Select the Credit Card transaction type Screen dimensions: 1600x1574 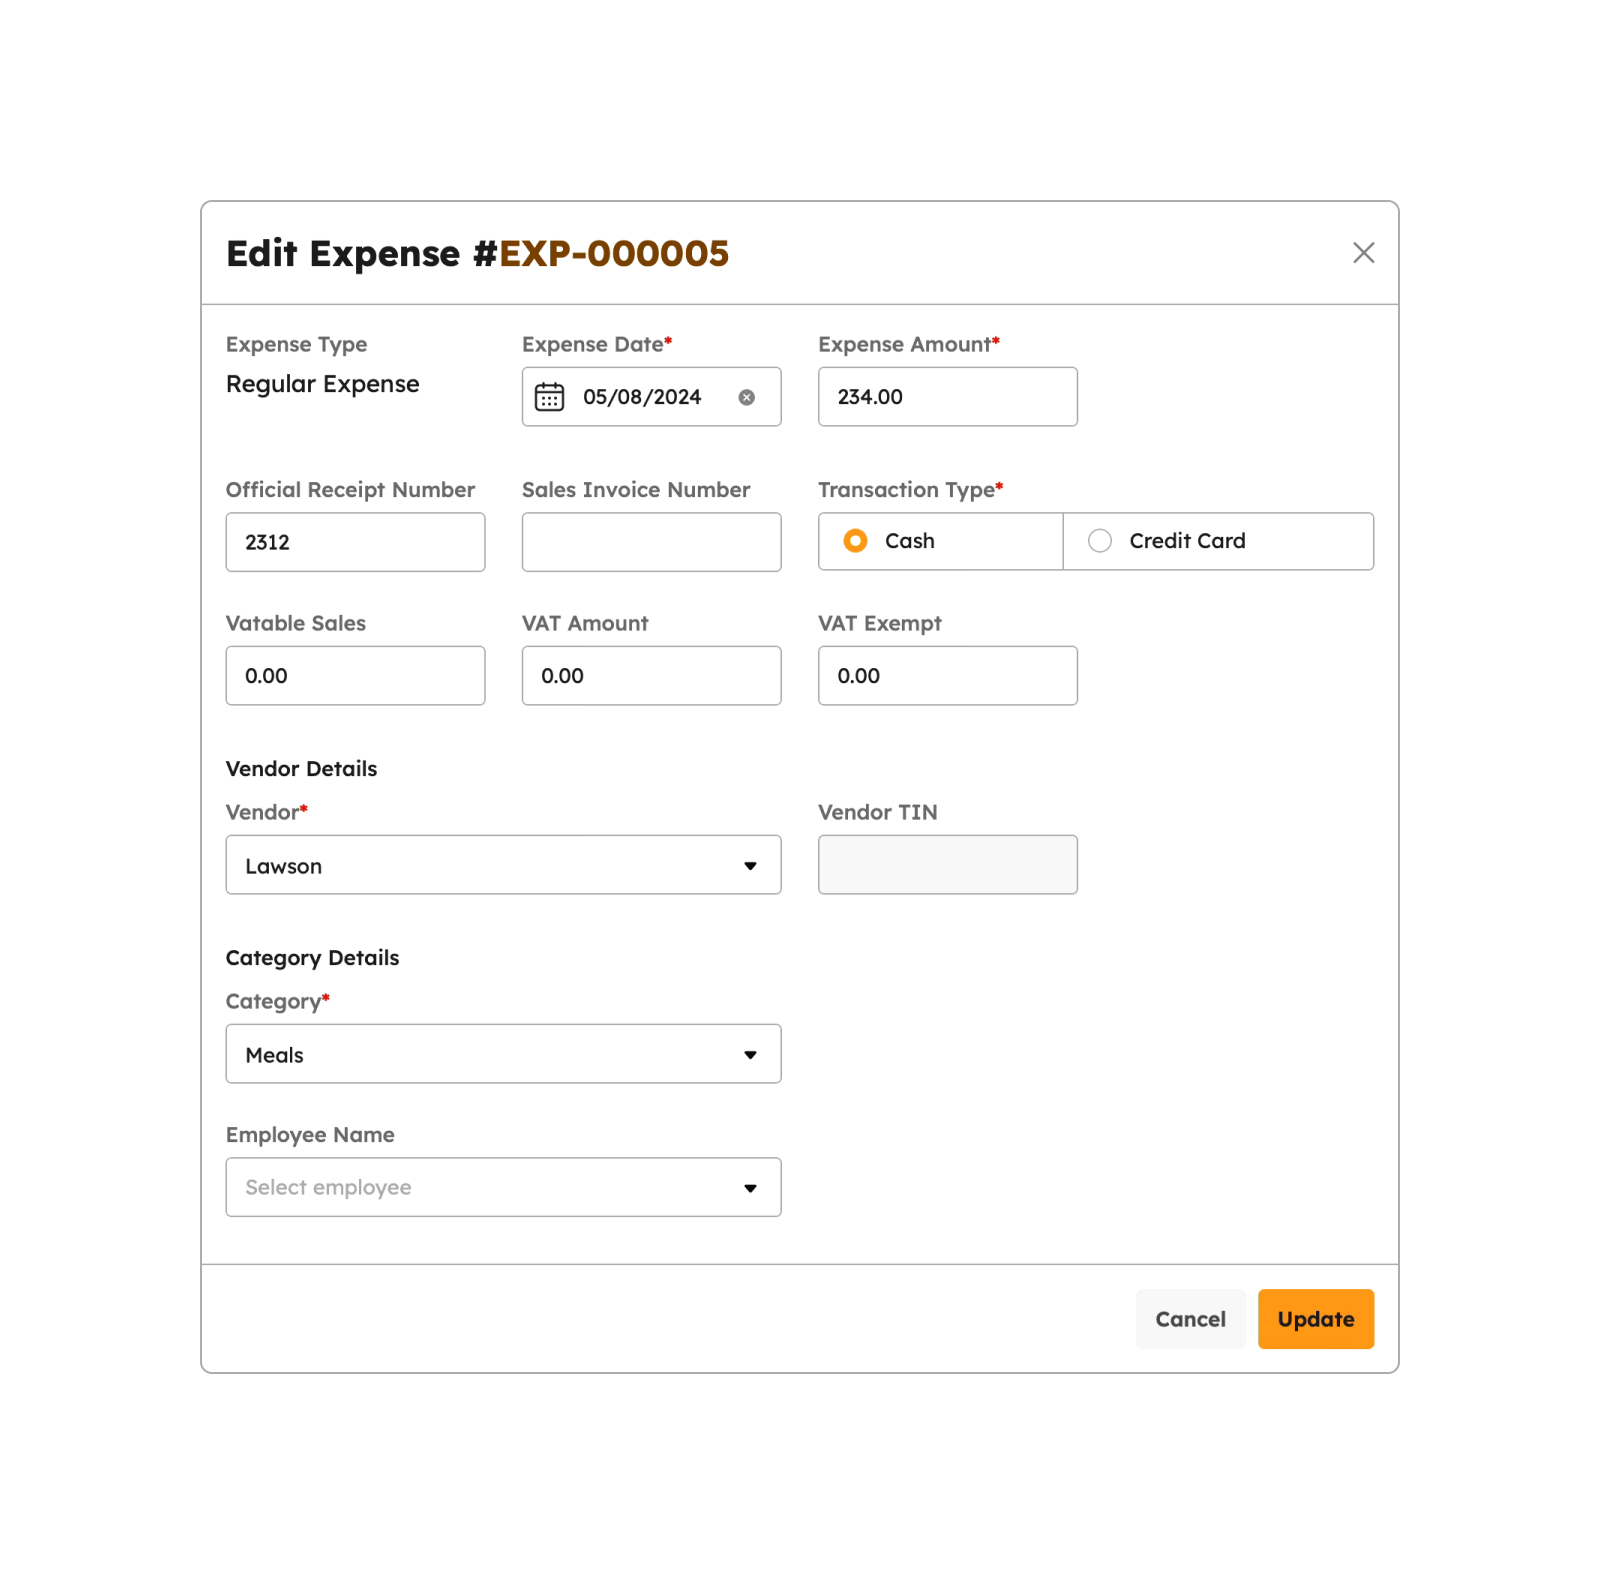(x=1218, y=541)
